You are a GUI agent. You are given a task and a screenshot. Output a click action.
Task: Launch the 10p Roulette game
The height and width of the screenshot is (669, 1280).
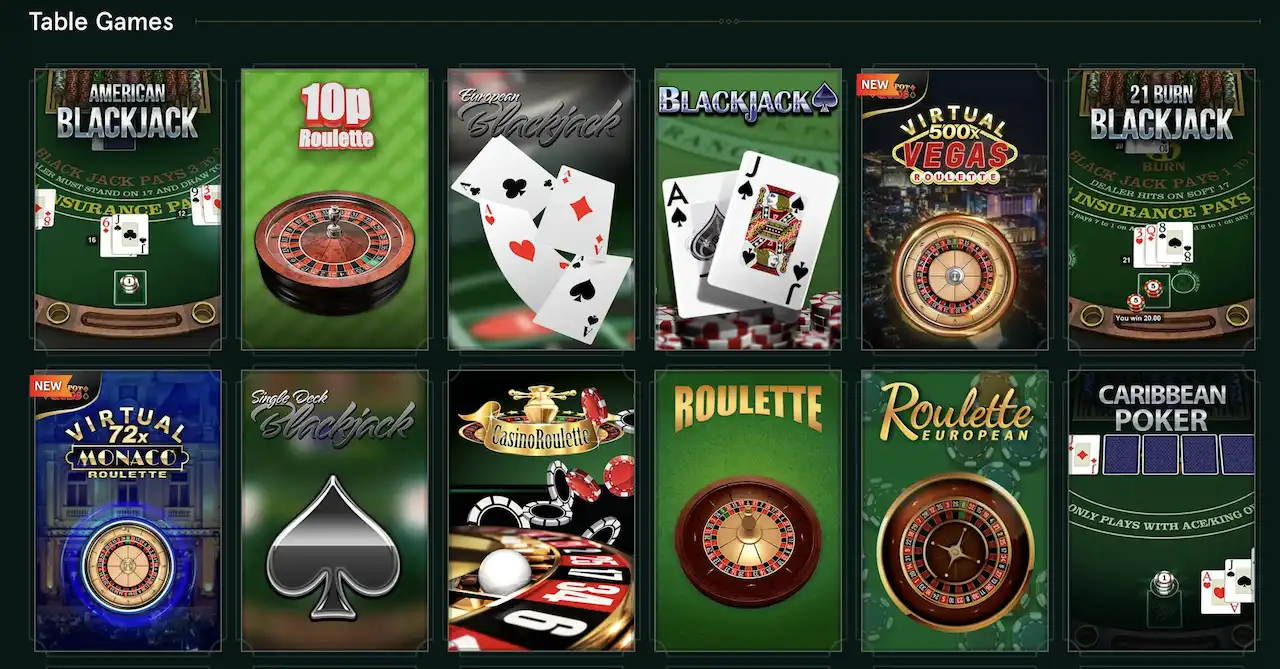[335, 209]
